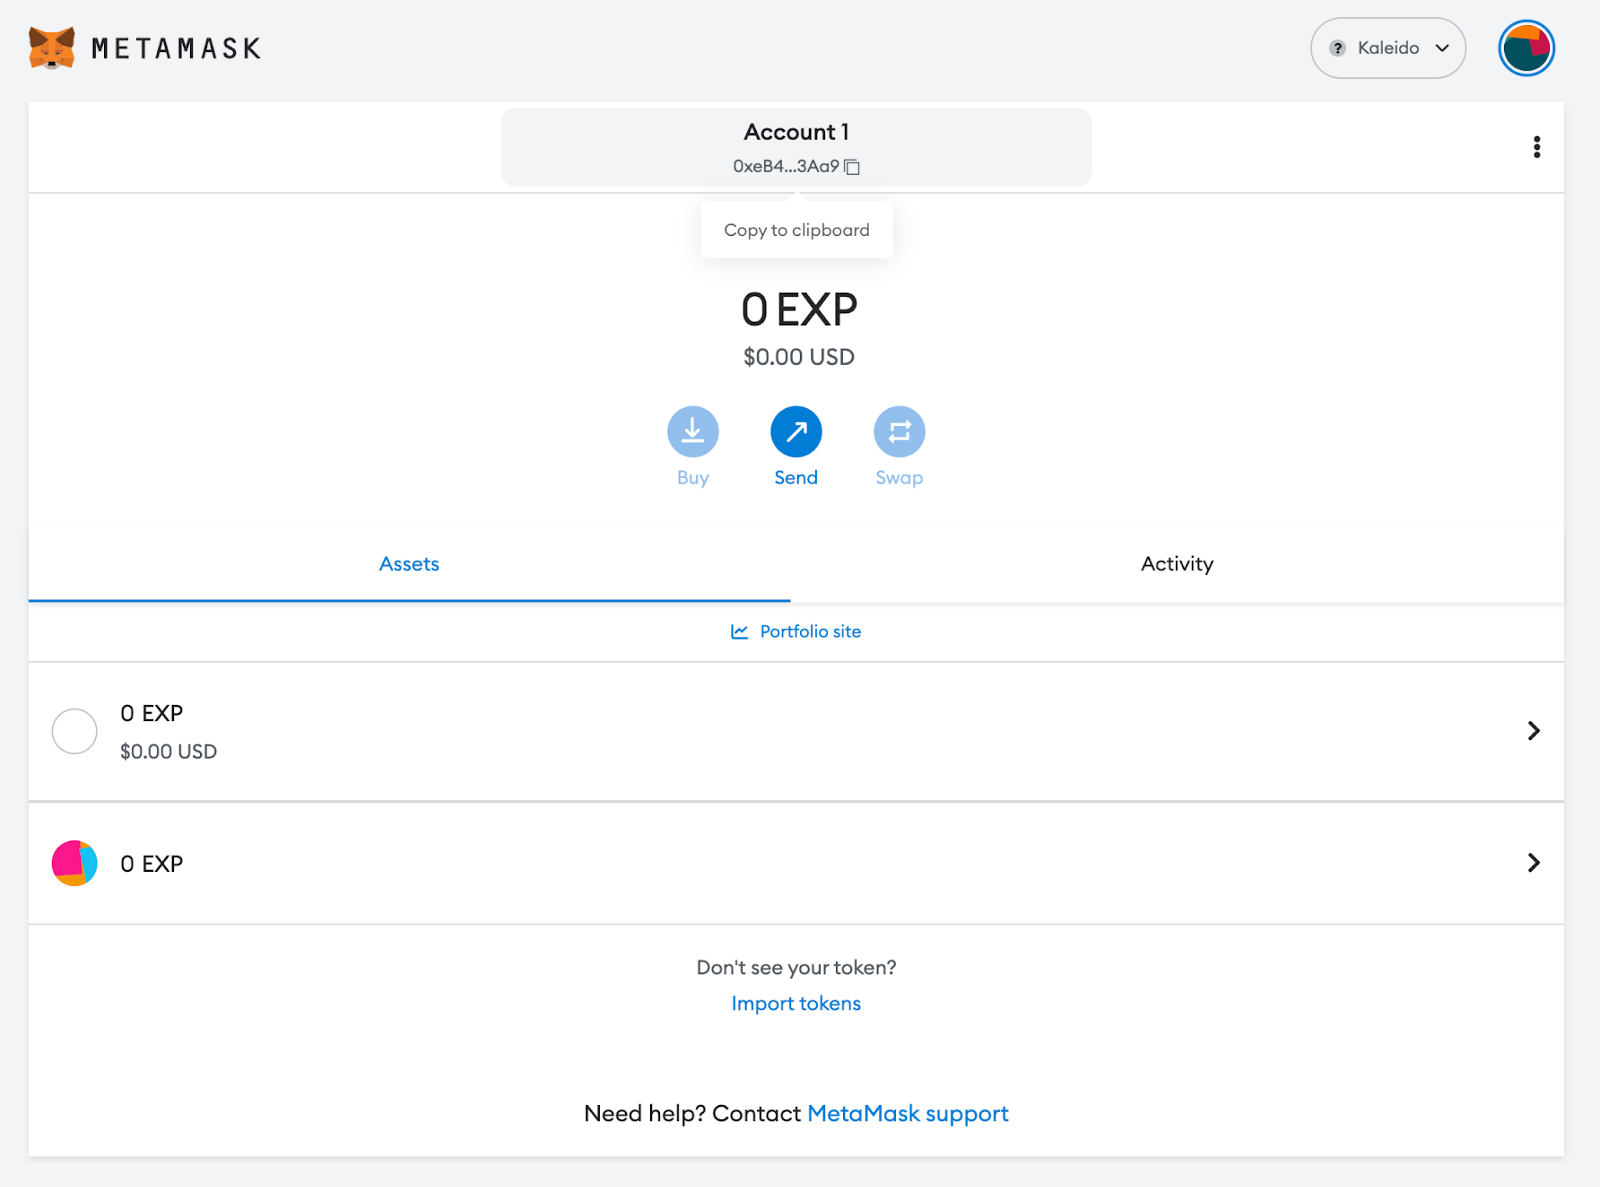Open the Import tokens link
Screen dimensions: 1600x1187
795,1003
